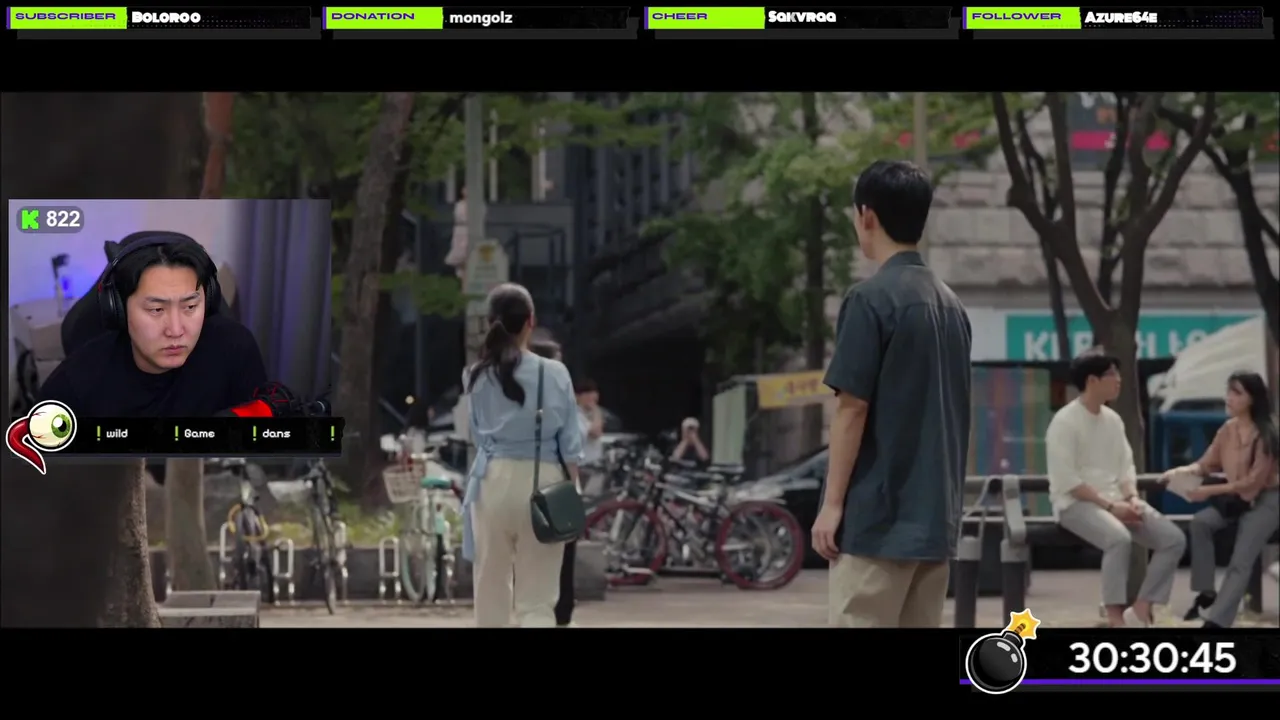This screenshot has height=720, width=1280.
Task: Click the streamer webcam overlay
Action: [169, 308]
